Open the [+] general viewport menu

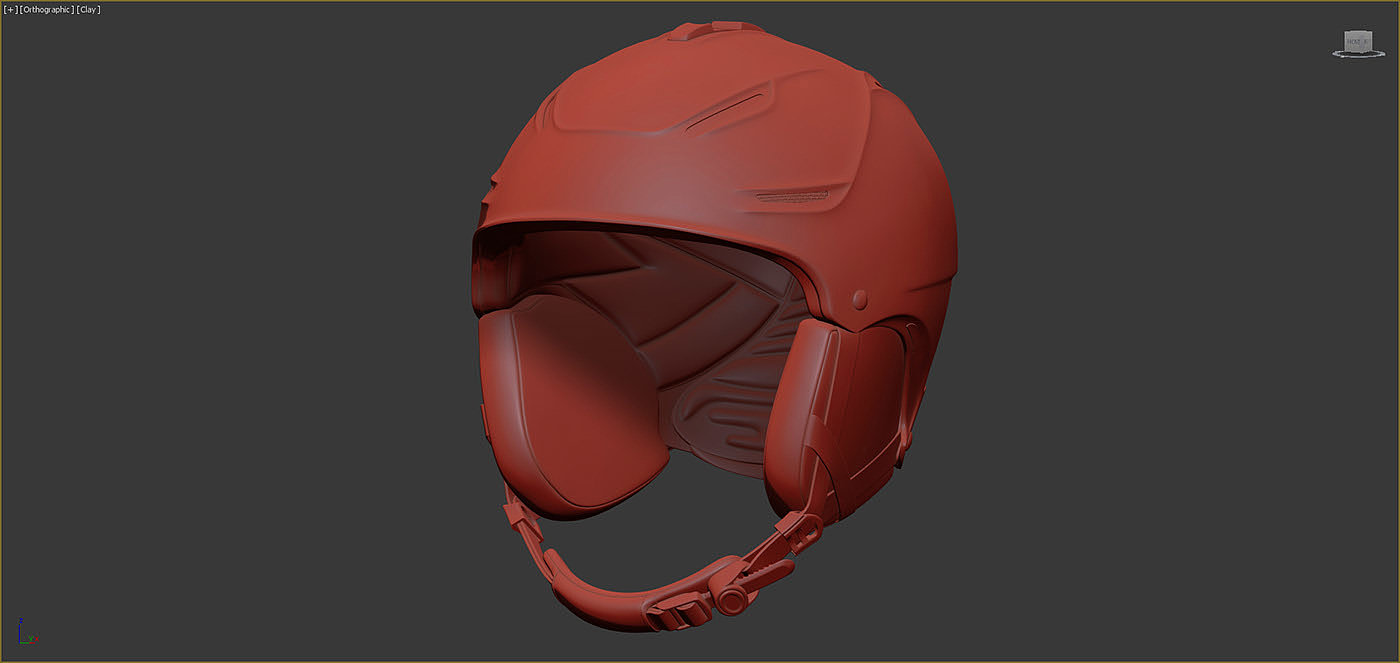(x=10, y=9)
